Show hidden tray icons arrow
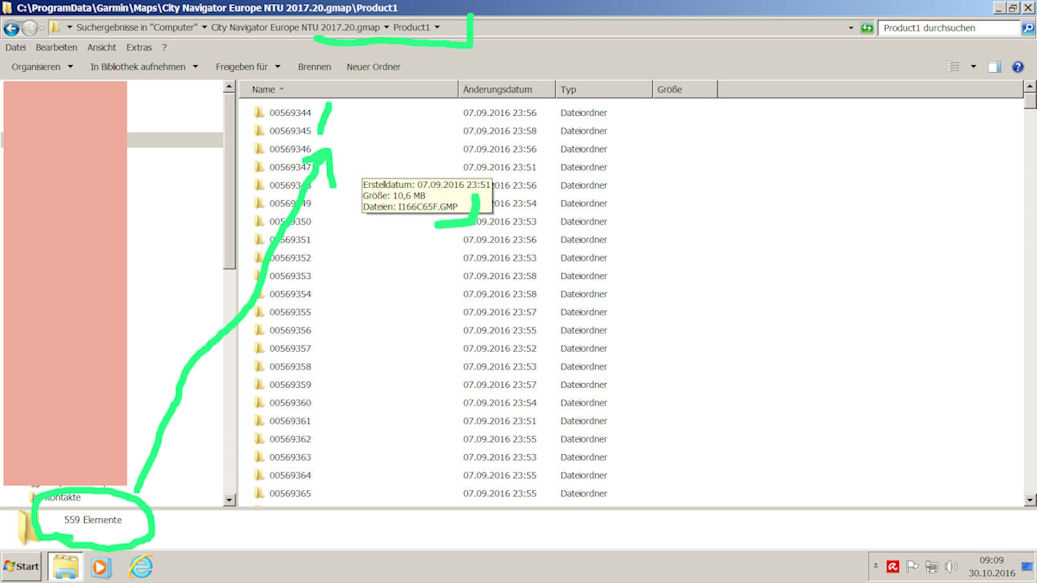Image resolution: width=1037 pixels, height=583 pixels. pos(876,566)
